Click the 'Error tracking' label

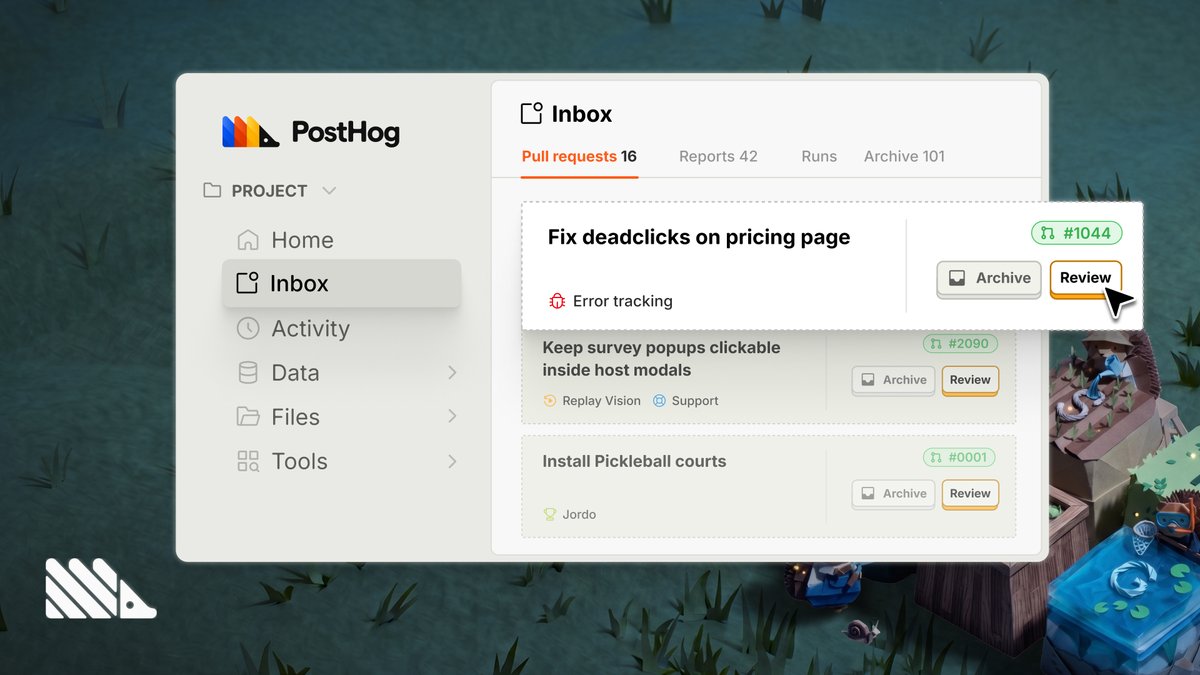pos(622,301)
